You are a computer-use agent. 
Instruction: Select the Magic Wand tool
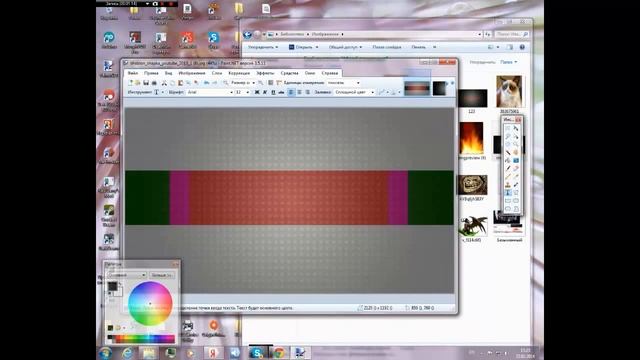click(508, 152)
